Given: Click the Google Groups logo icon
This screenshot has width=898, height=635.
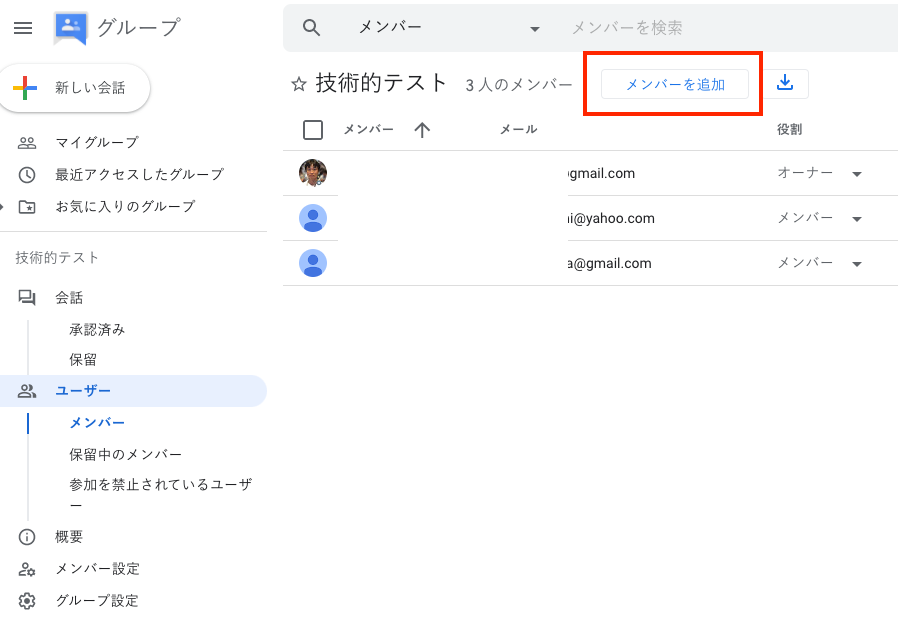Looking at the screenshot, I should tap(70, 27).
